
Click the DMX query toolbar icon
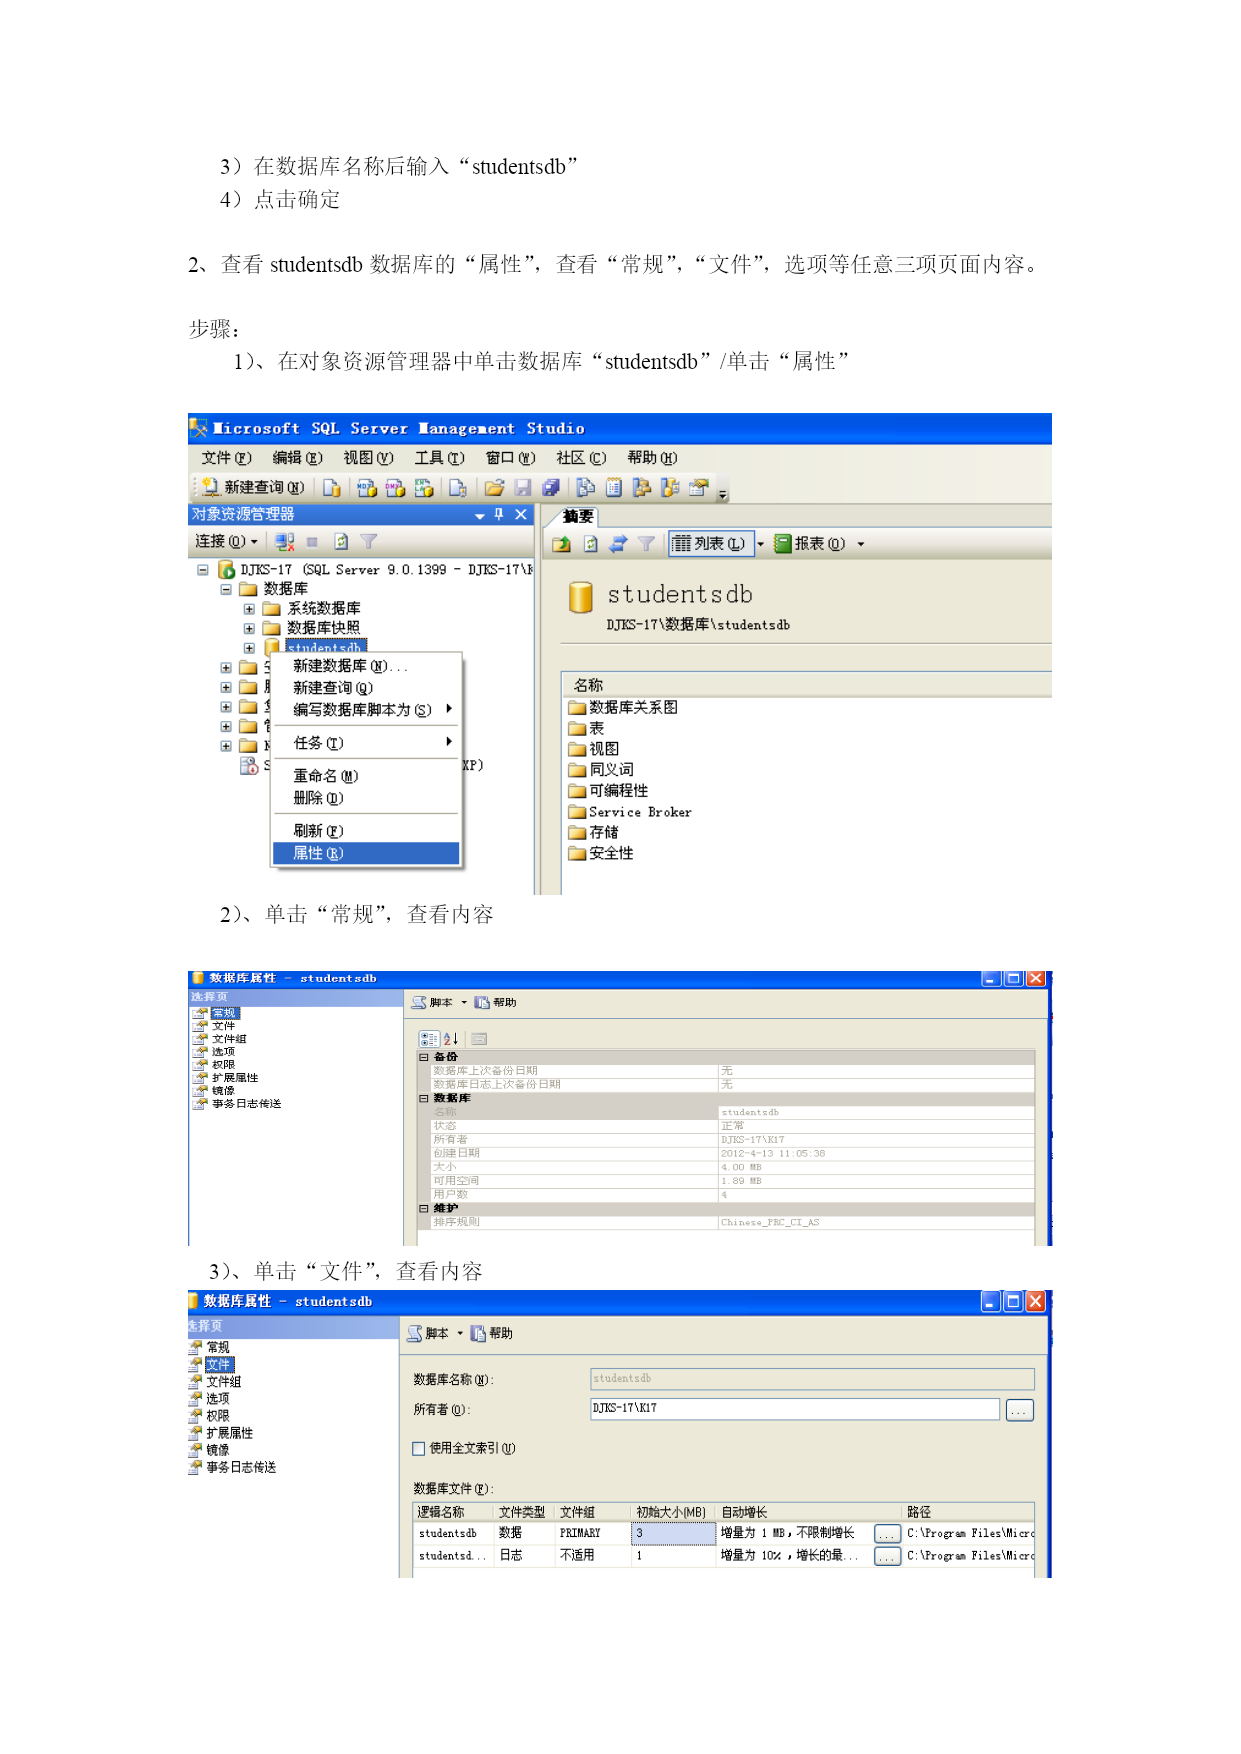pos(395,487)
